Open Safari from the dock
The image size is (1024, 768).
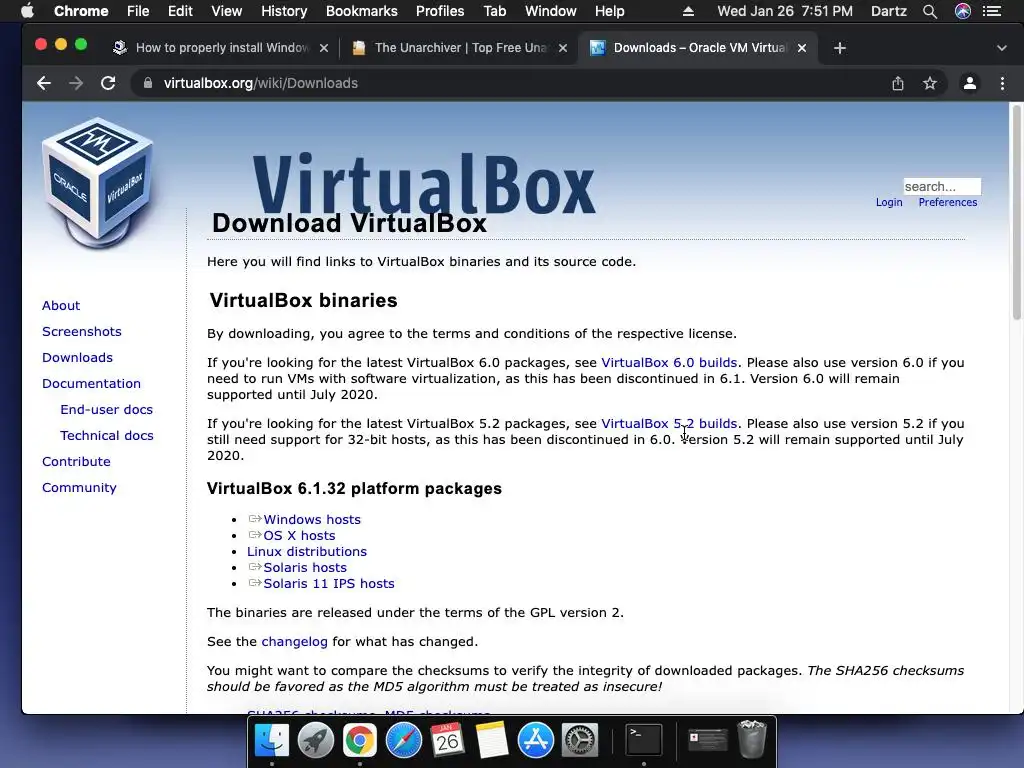(404, 740)
